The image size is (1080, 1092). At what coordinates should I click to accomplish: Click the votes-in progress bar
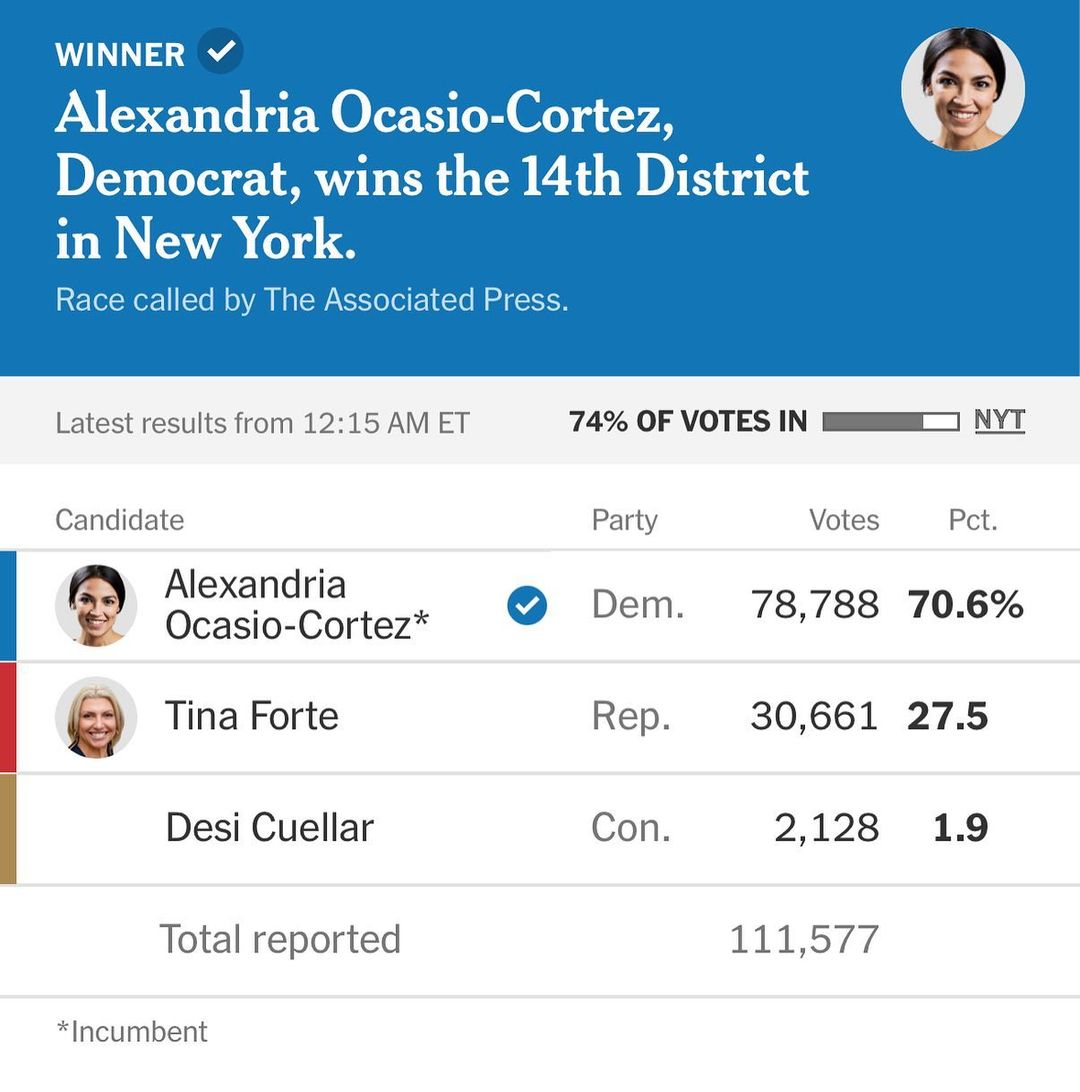[x=890, y=422]
